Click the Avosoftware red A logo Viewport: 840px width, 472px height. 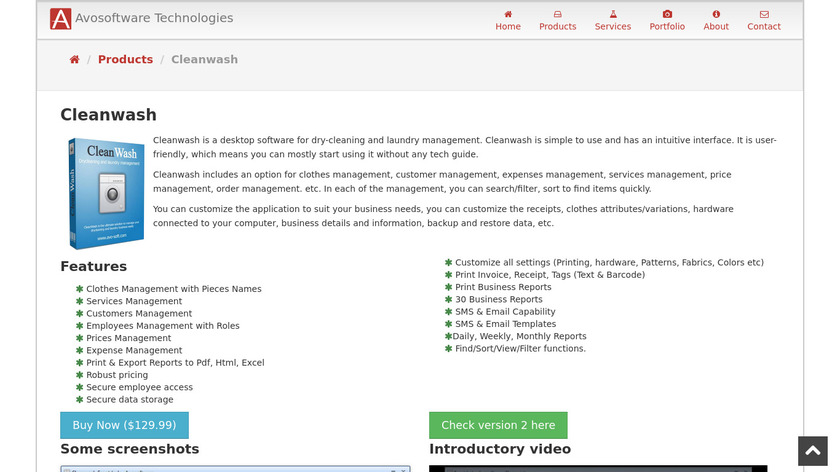[x=61, y=19]
